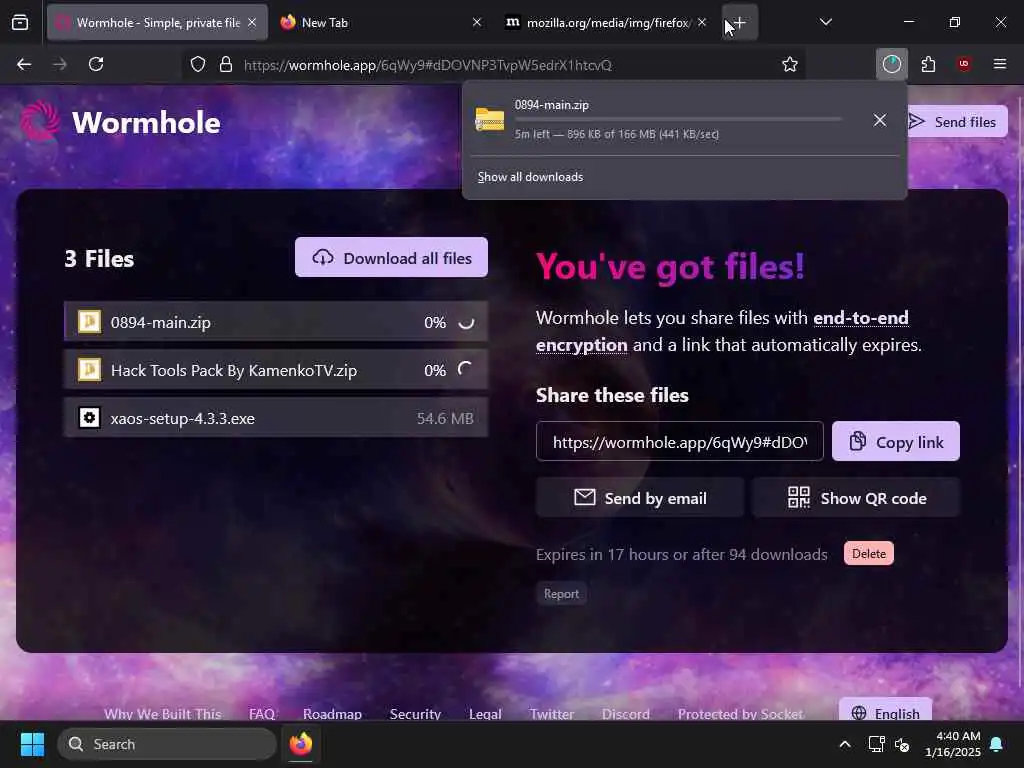The height and width of the screenshot is (768, 1024).
Task: Click the end-to-end encryption link
Action: [x=722, y=331]
